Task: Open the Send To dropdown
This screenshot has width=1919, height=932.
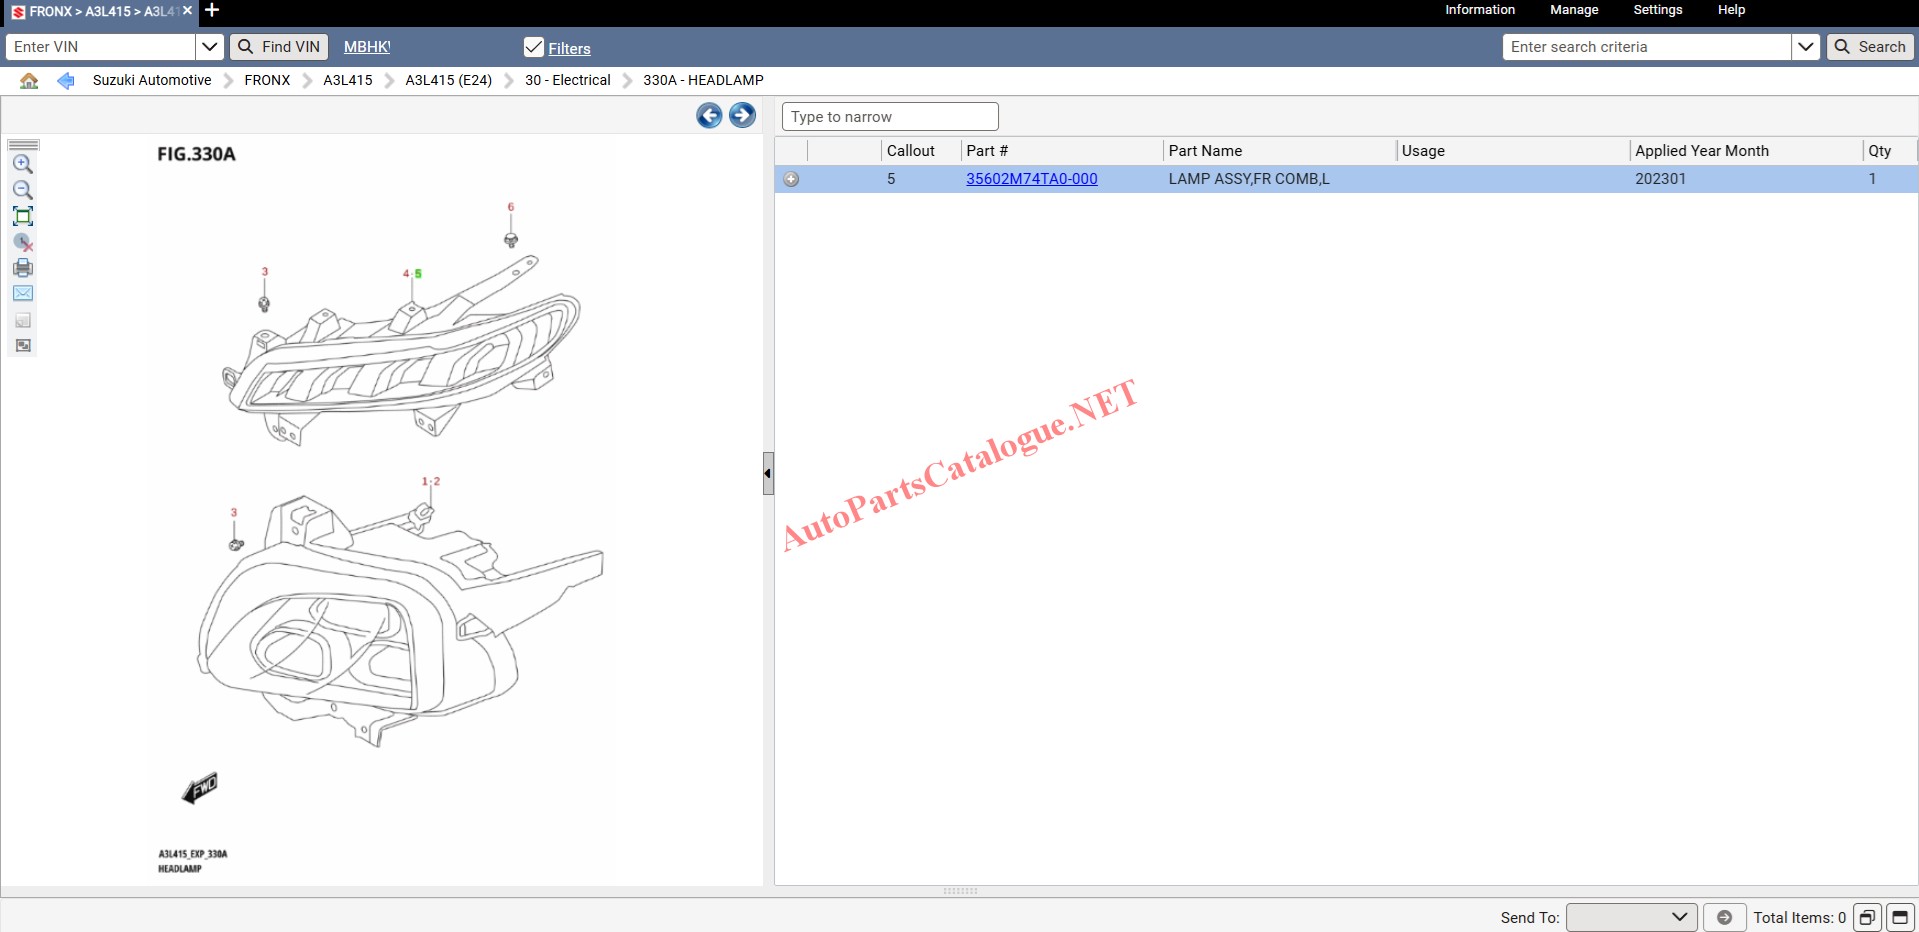Action: pyautogui.click(x=1631, y=917)
